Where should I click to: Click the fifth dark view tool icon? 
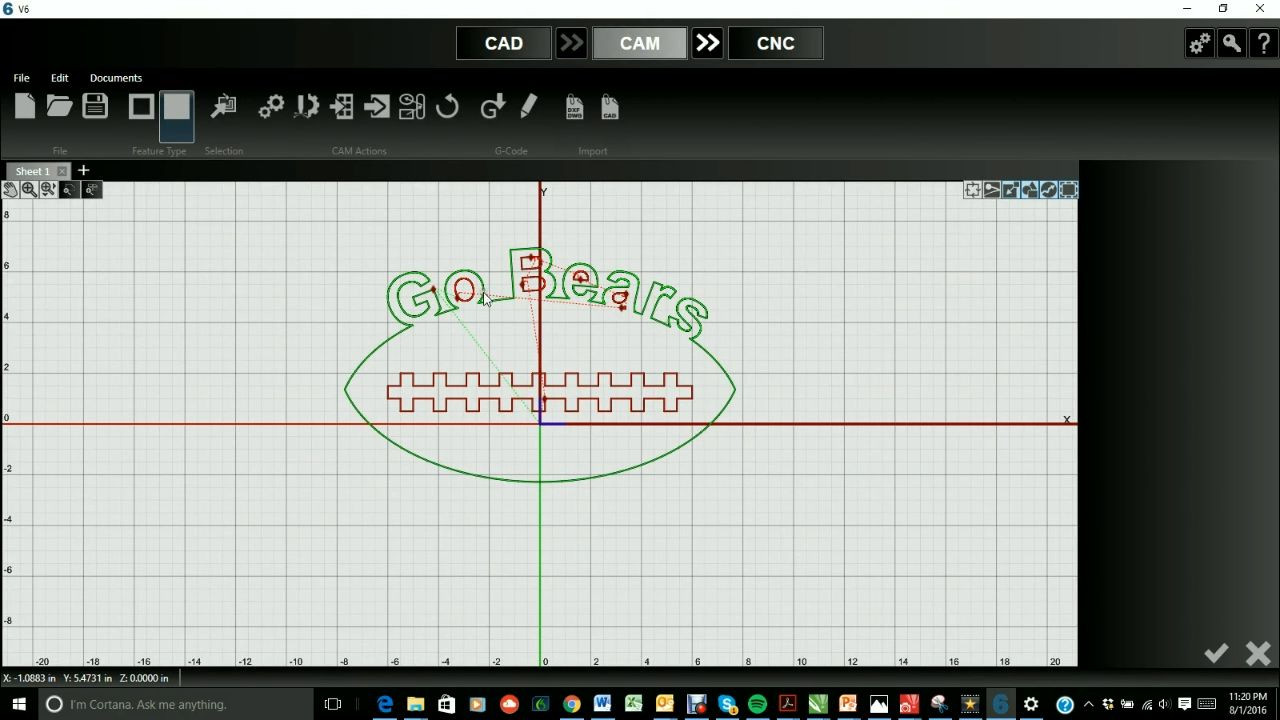92,190
